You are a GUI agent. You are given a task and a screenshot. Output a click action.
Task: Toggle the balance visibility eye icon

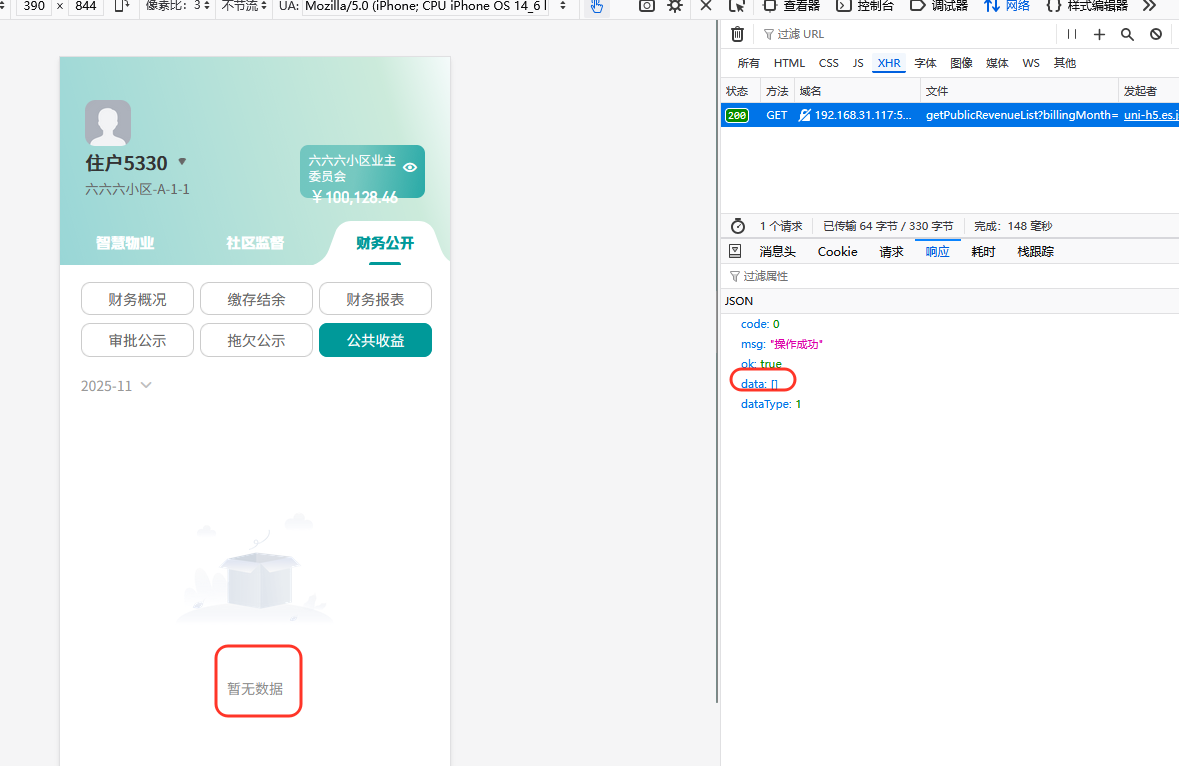coord(409,168)
